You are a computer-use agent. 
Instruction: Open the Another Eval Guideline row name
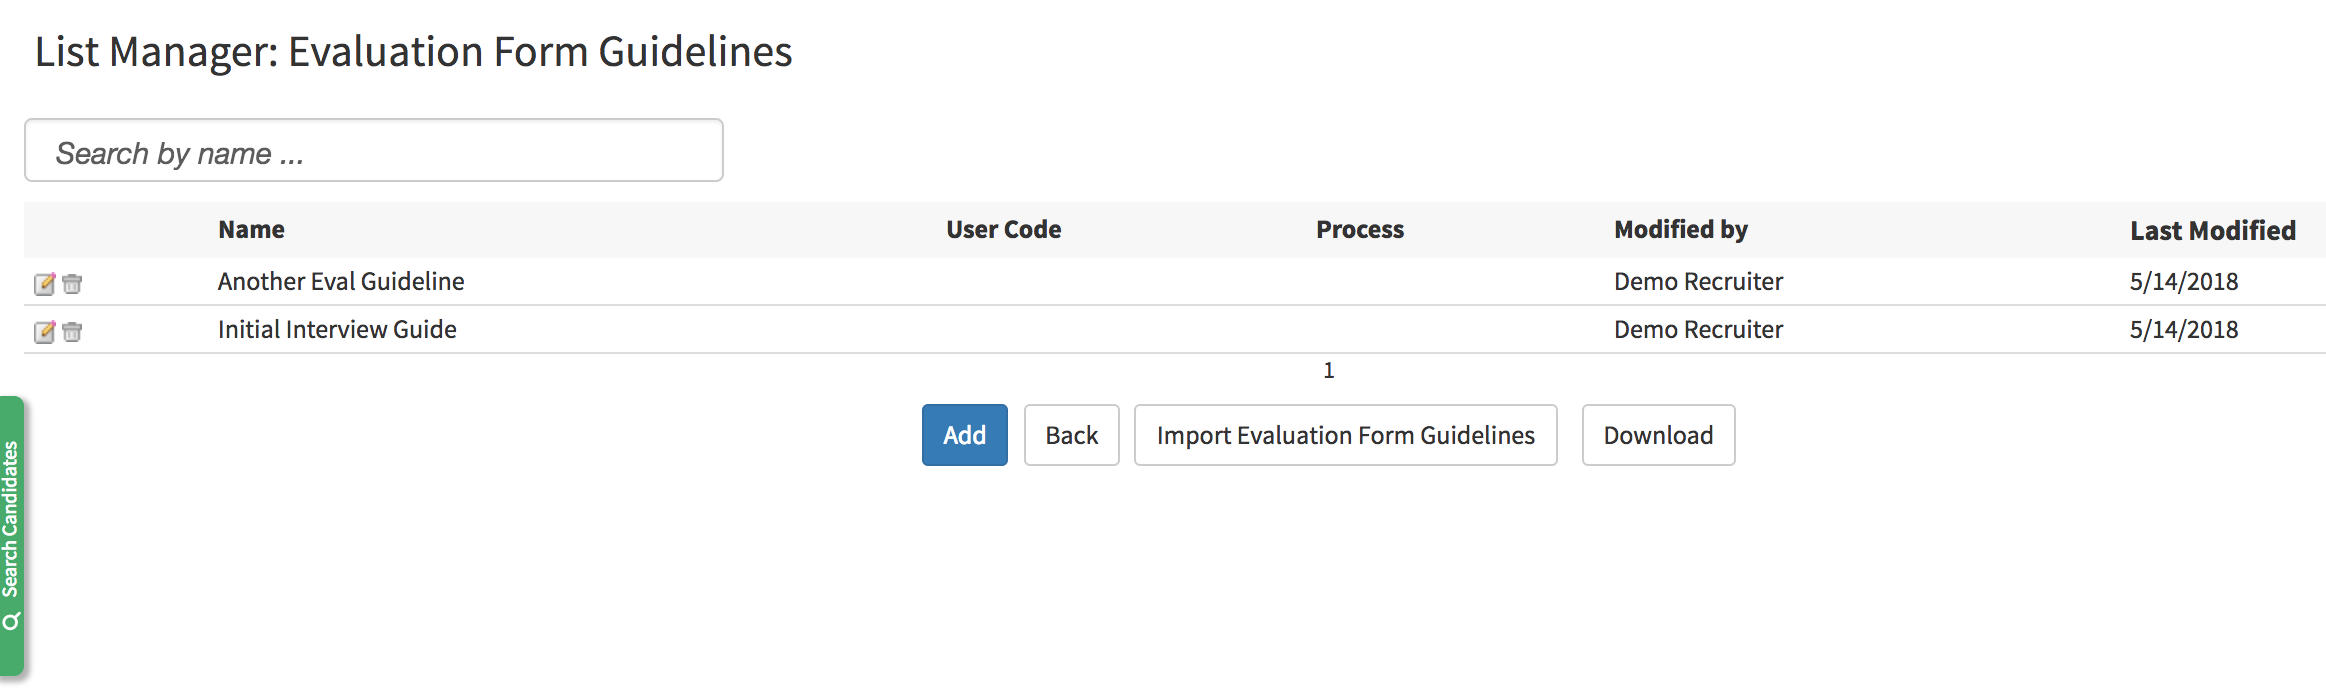(x=341, y=282)
